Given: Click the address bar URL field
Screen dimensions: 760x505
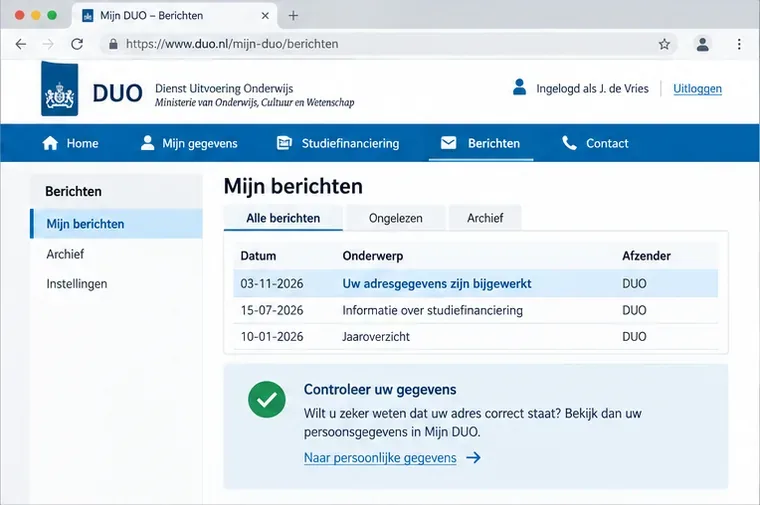Looking at the screenshot, I should pos(388,44).
